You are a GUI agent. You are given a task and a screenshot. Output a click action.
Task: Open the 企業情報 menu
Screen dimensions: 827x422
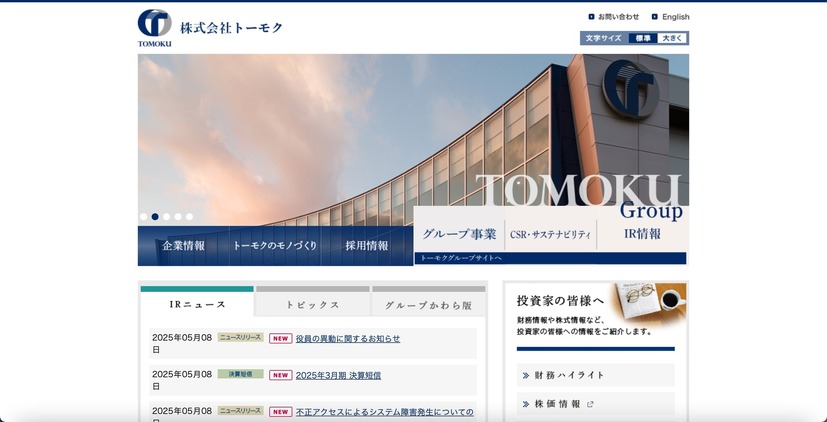pos(183,246)
